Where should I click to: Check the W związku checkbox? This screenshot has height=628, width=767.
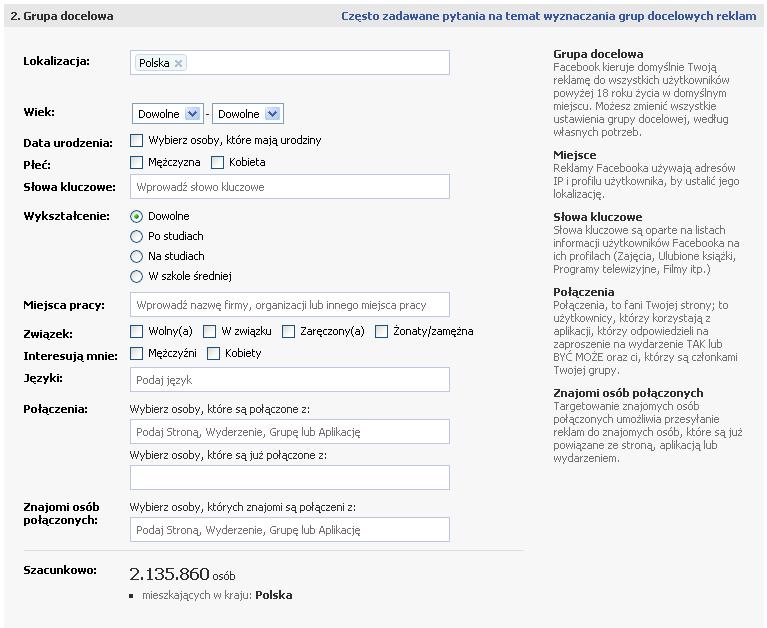[x=209, y=332]
